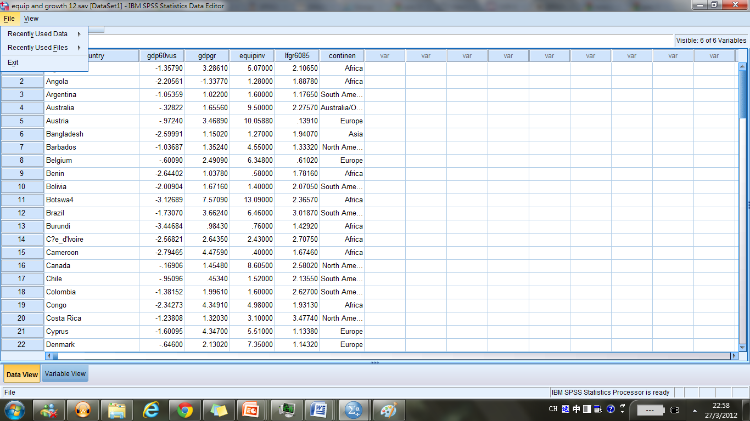Open the View menu
750x421 pixels.
[31, 19]
